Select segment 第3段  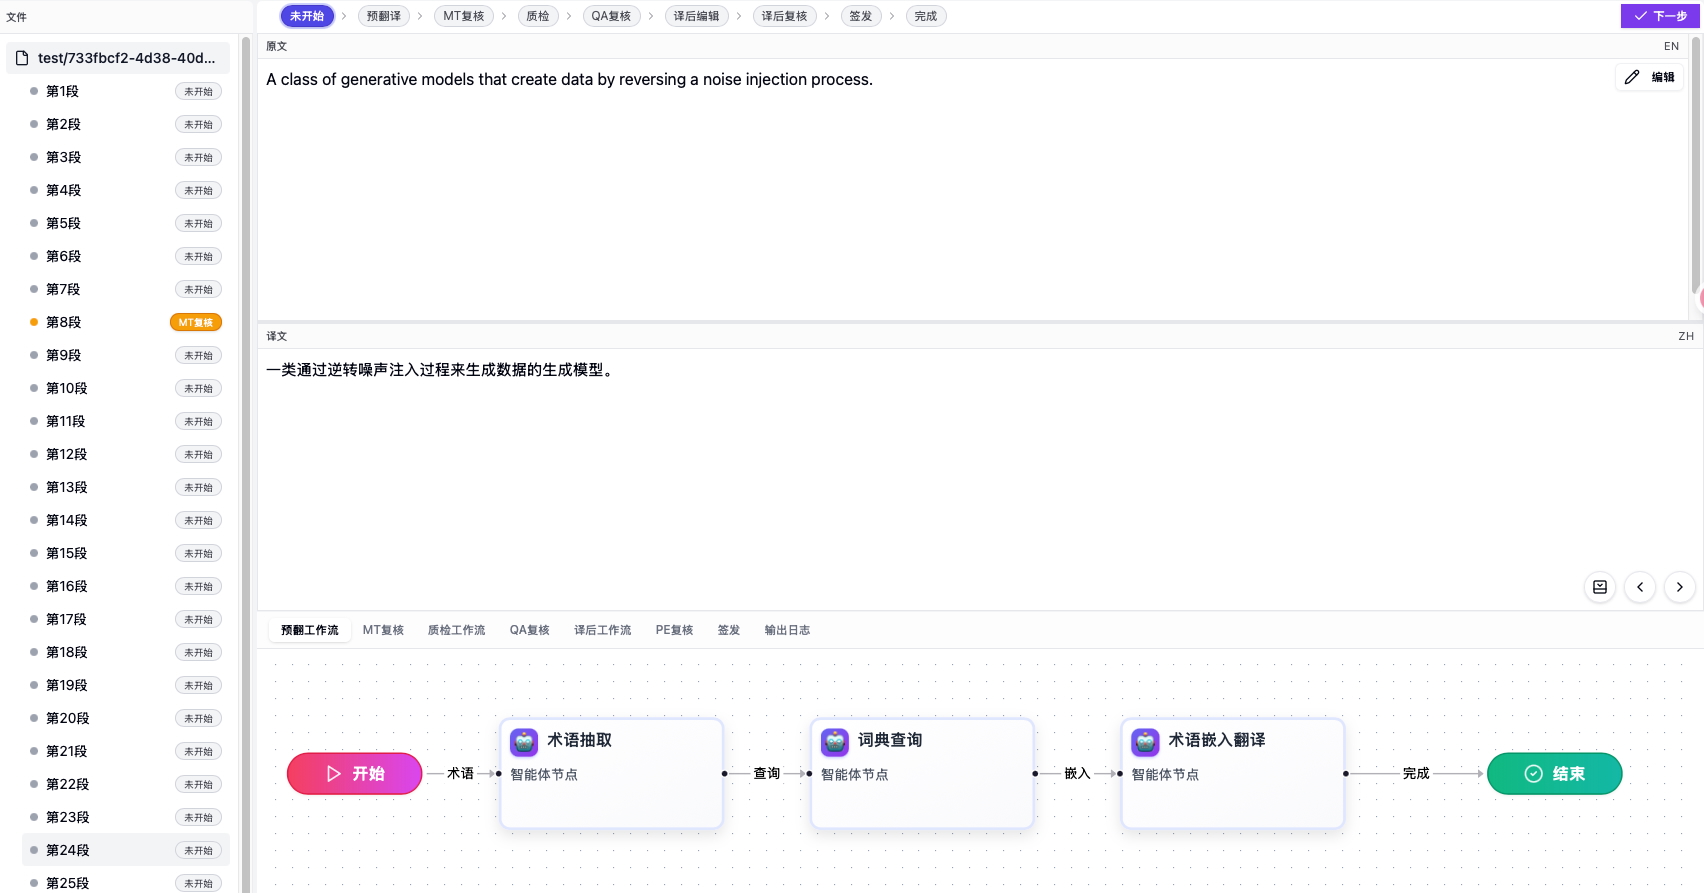coord(126,157)
